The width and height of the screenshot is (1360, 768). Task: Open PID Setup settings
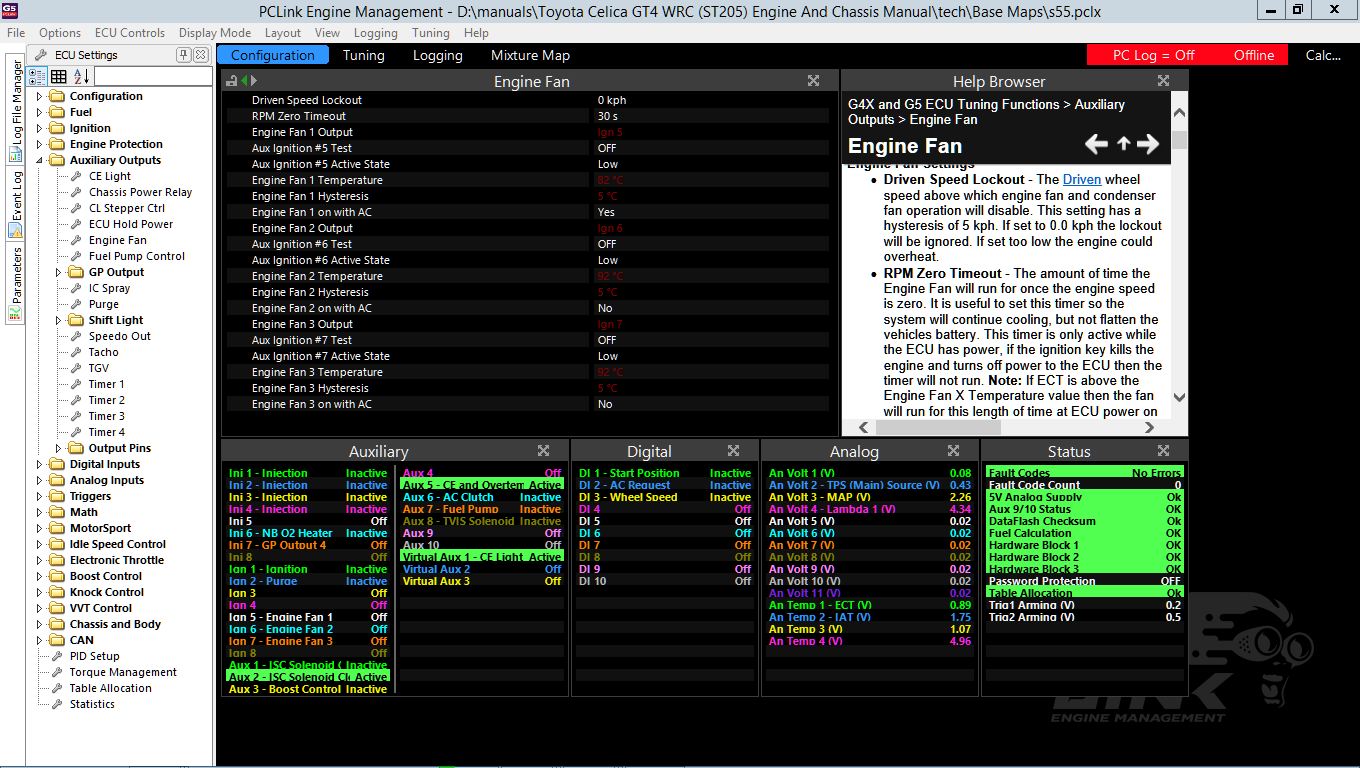(x=94, y=656)
